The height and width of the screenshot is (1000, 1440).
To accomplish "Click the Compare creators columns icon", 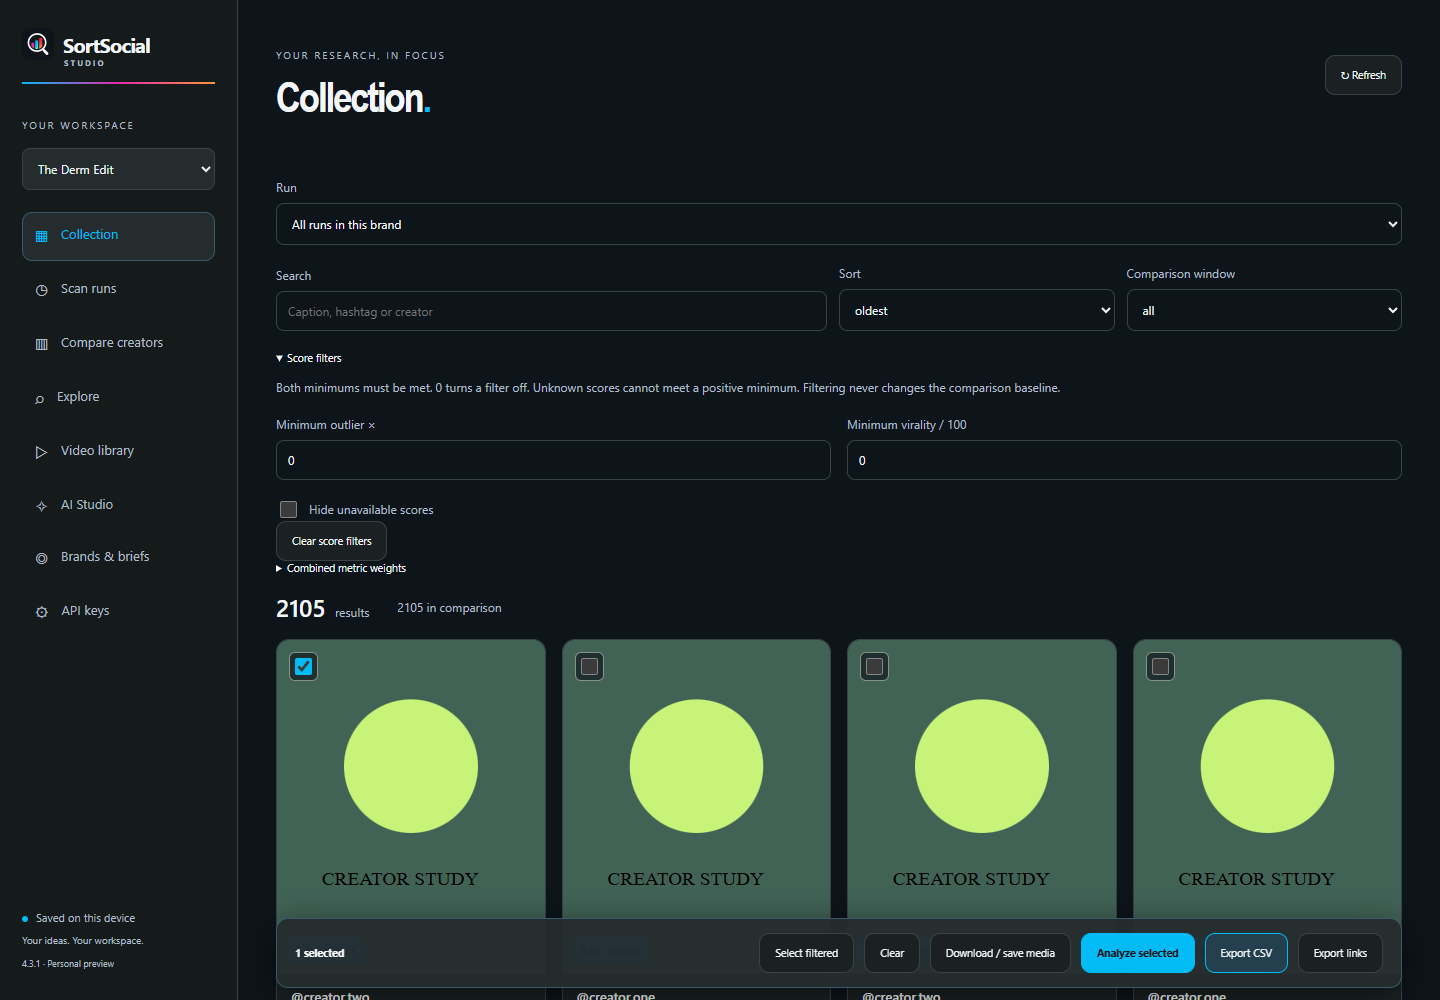I will click(41, 344).
